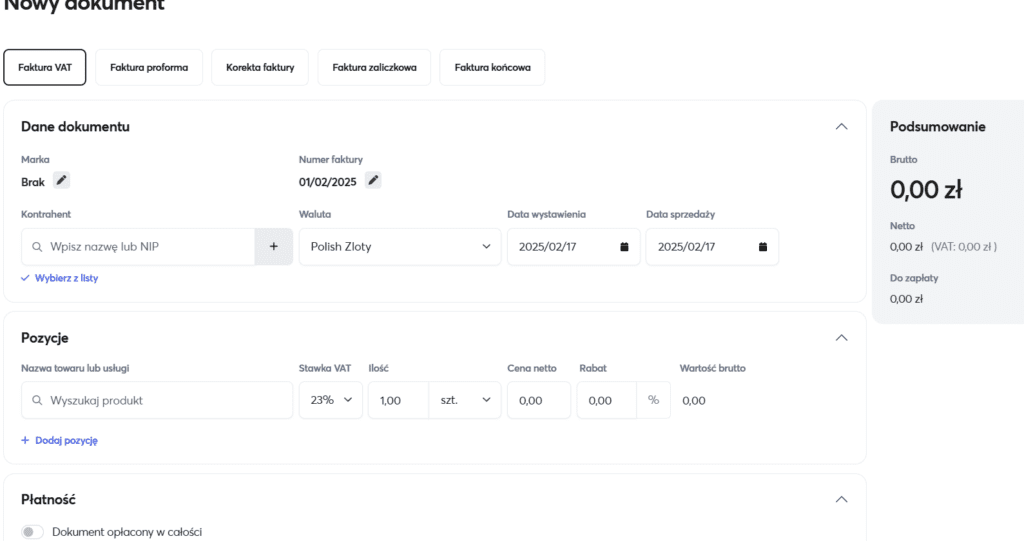Switch to Korekta faktury tab

pyautogui.click(x=260, y=68)
